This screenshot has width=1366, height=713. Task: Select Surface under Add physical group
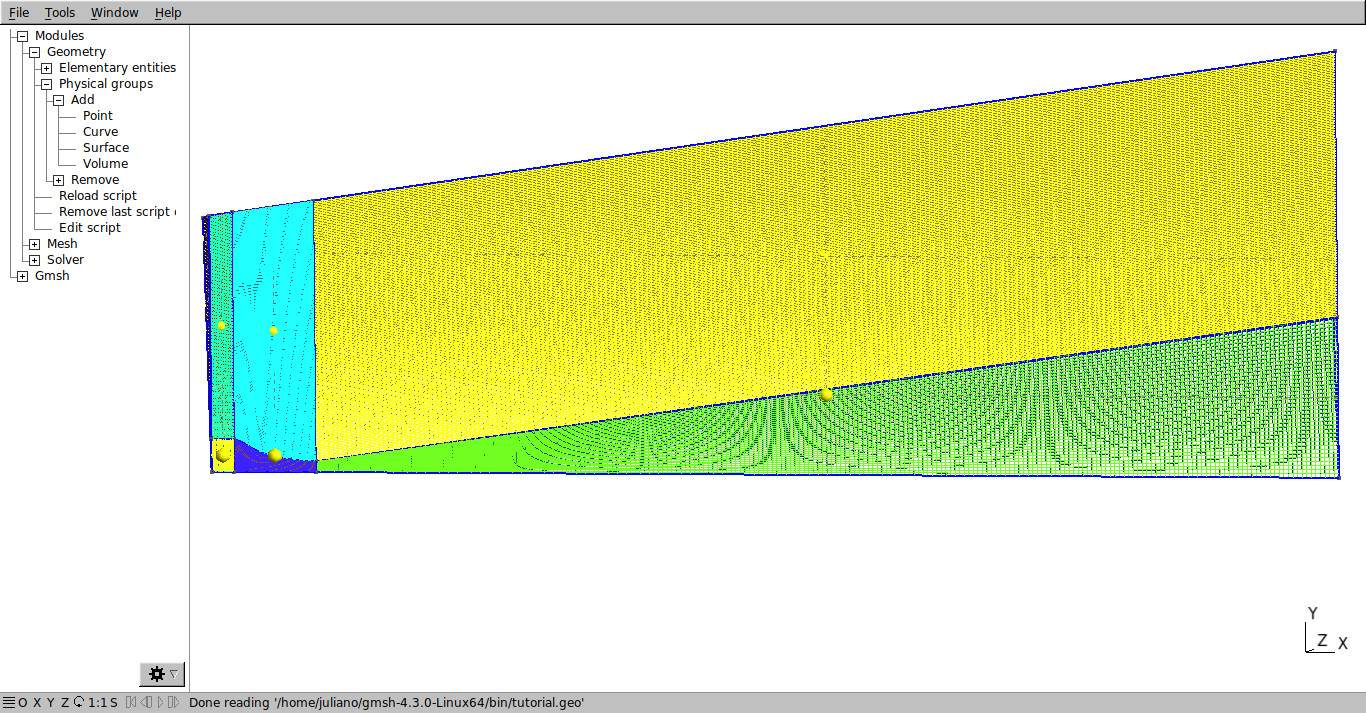click(105, 148)
